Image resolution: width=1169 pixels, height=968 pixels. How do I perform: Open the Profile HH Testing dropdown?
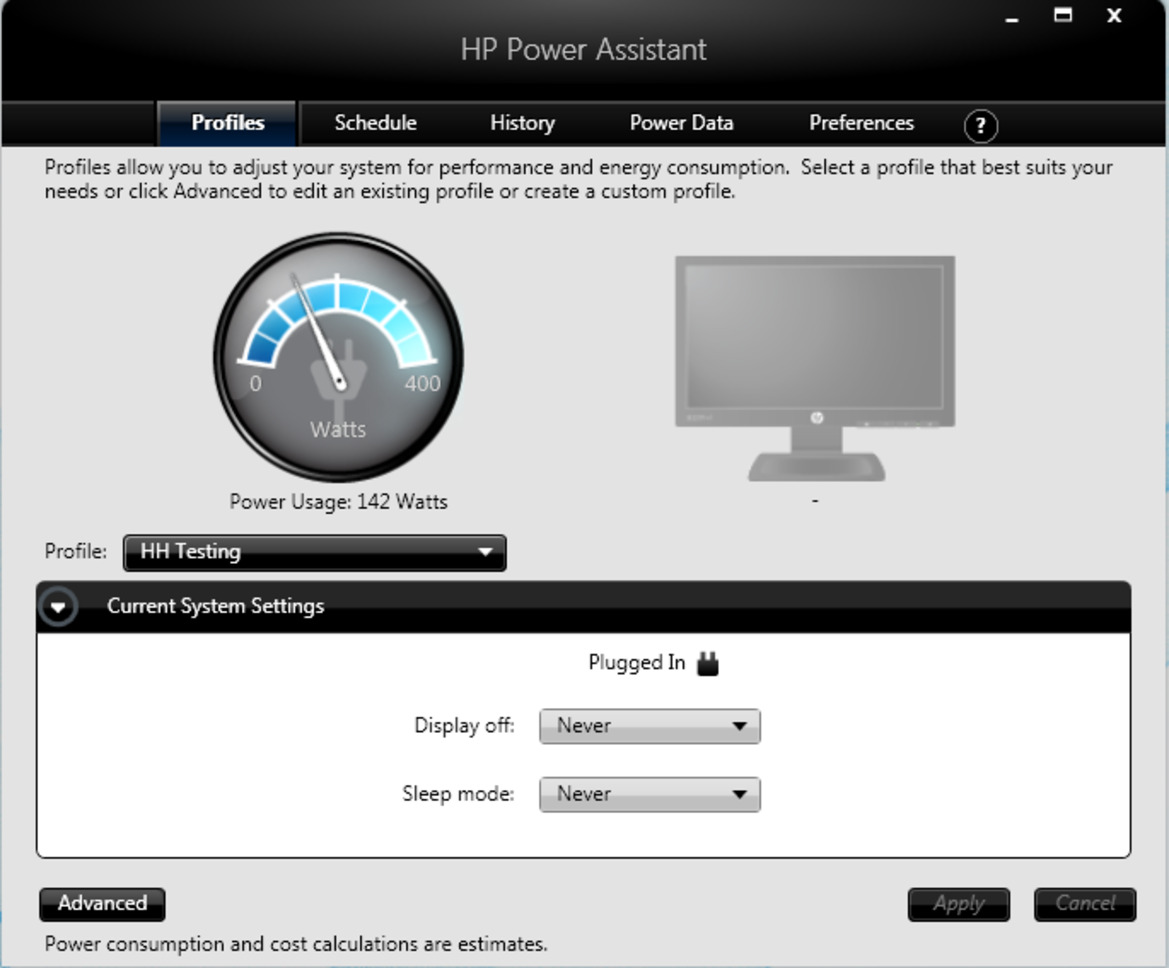tap(315, 553)
